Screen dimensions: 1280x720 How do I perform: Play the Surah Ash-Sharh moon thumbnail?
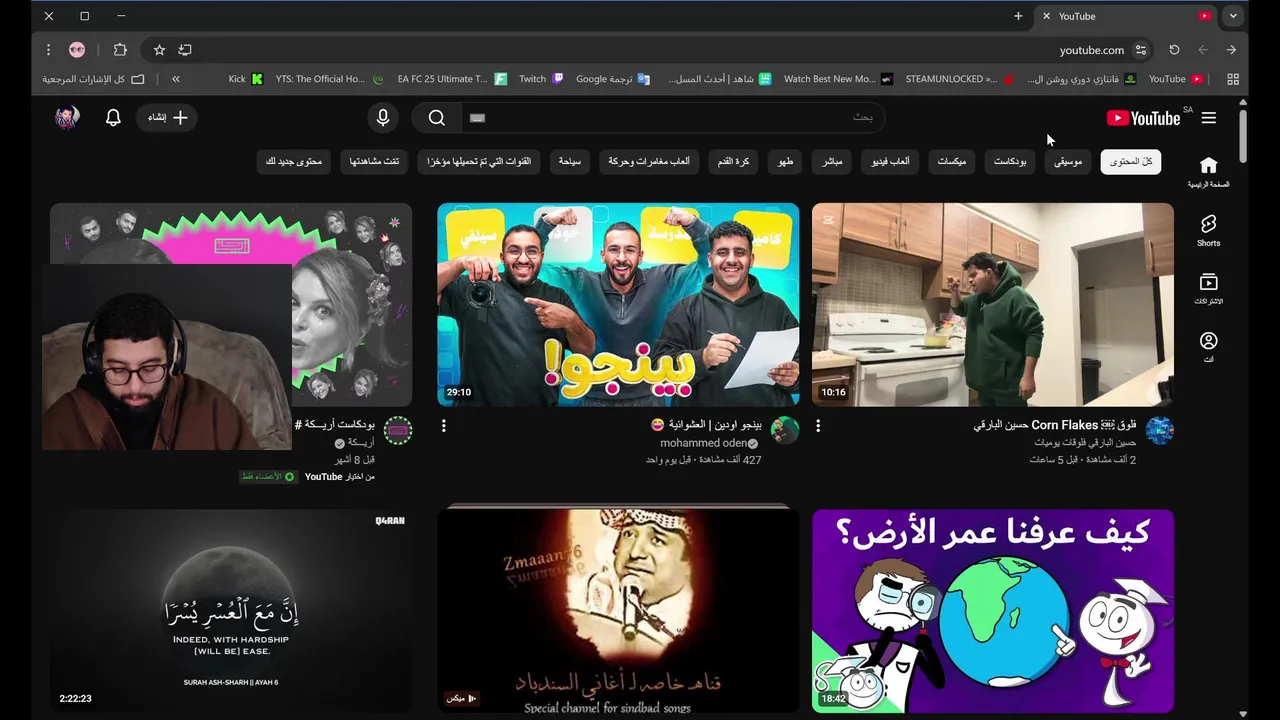[231, 611]
